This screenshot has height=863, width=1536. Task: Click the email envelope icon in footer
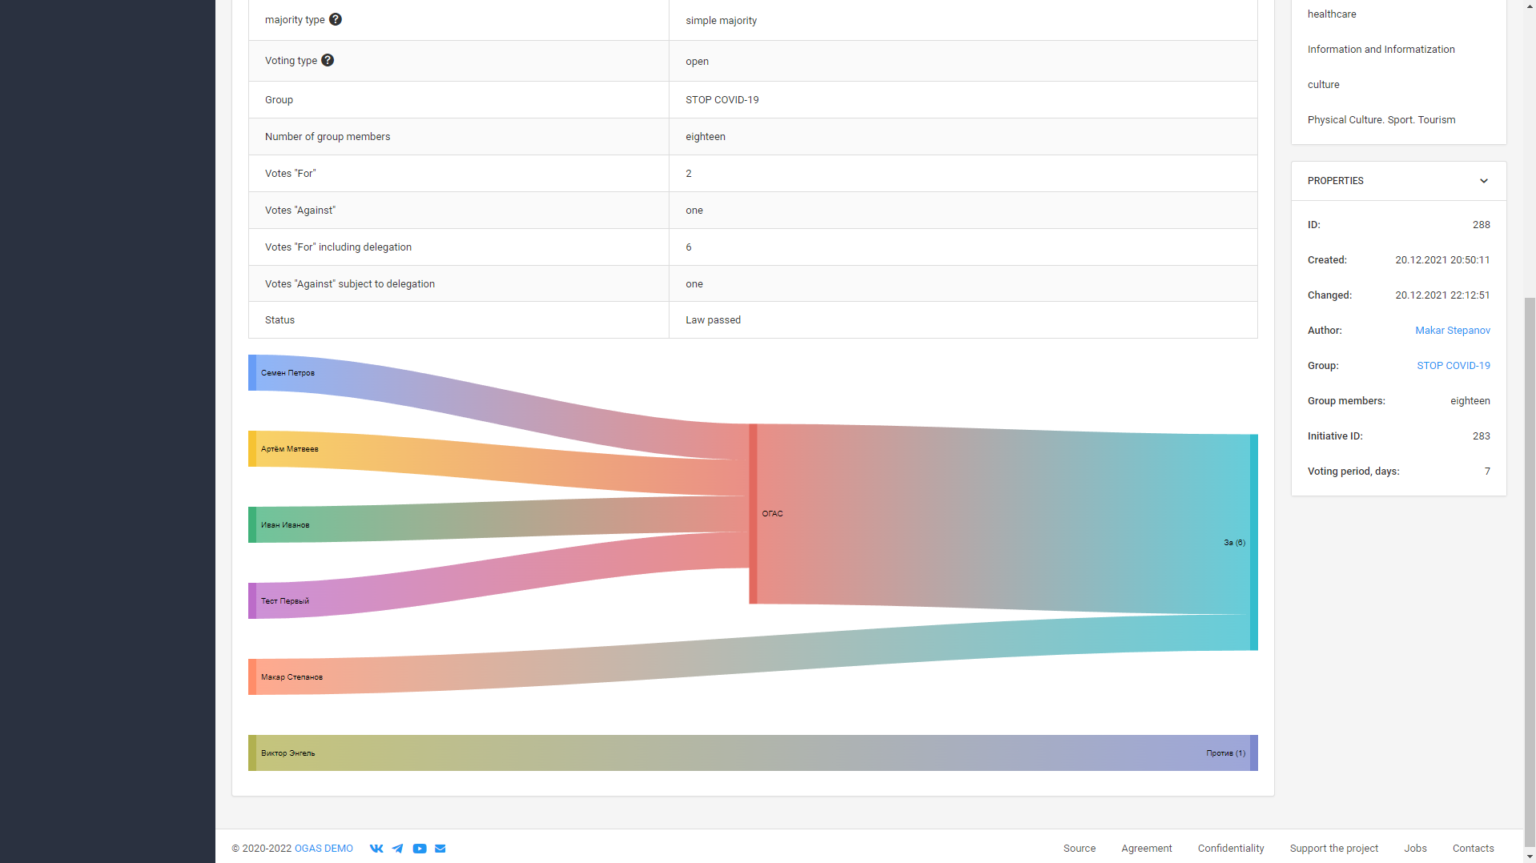(440, 848)
